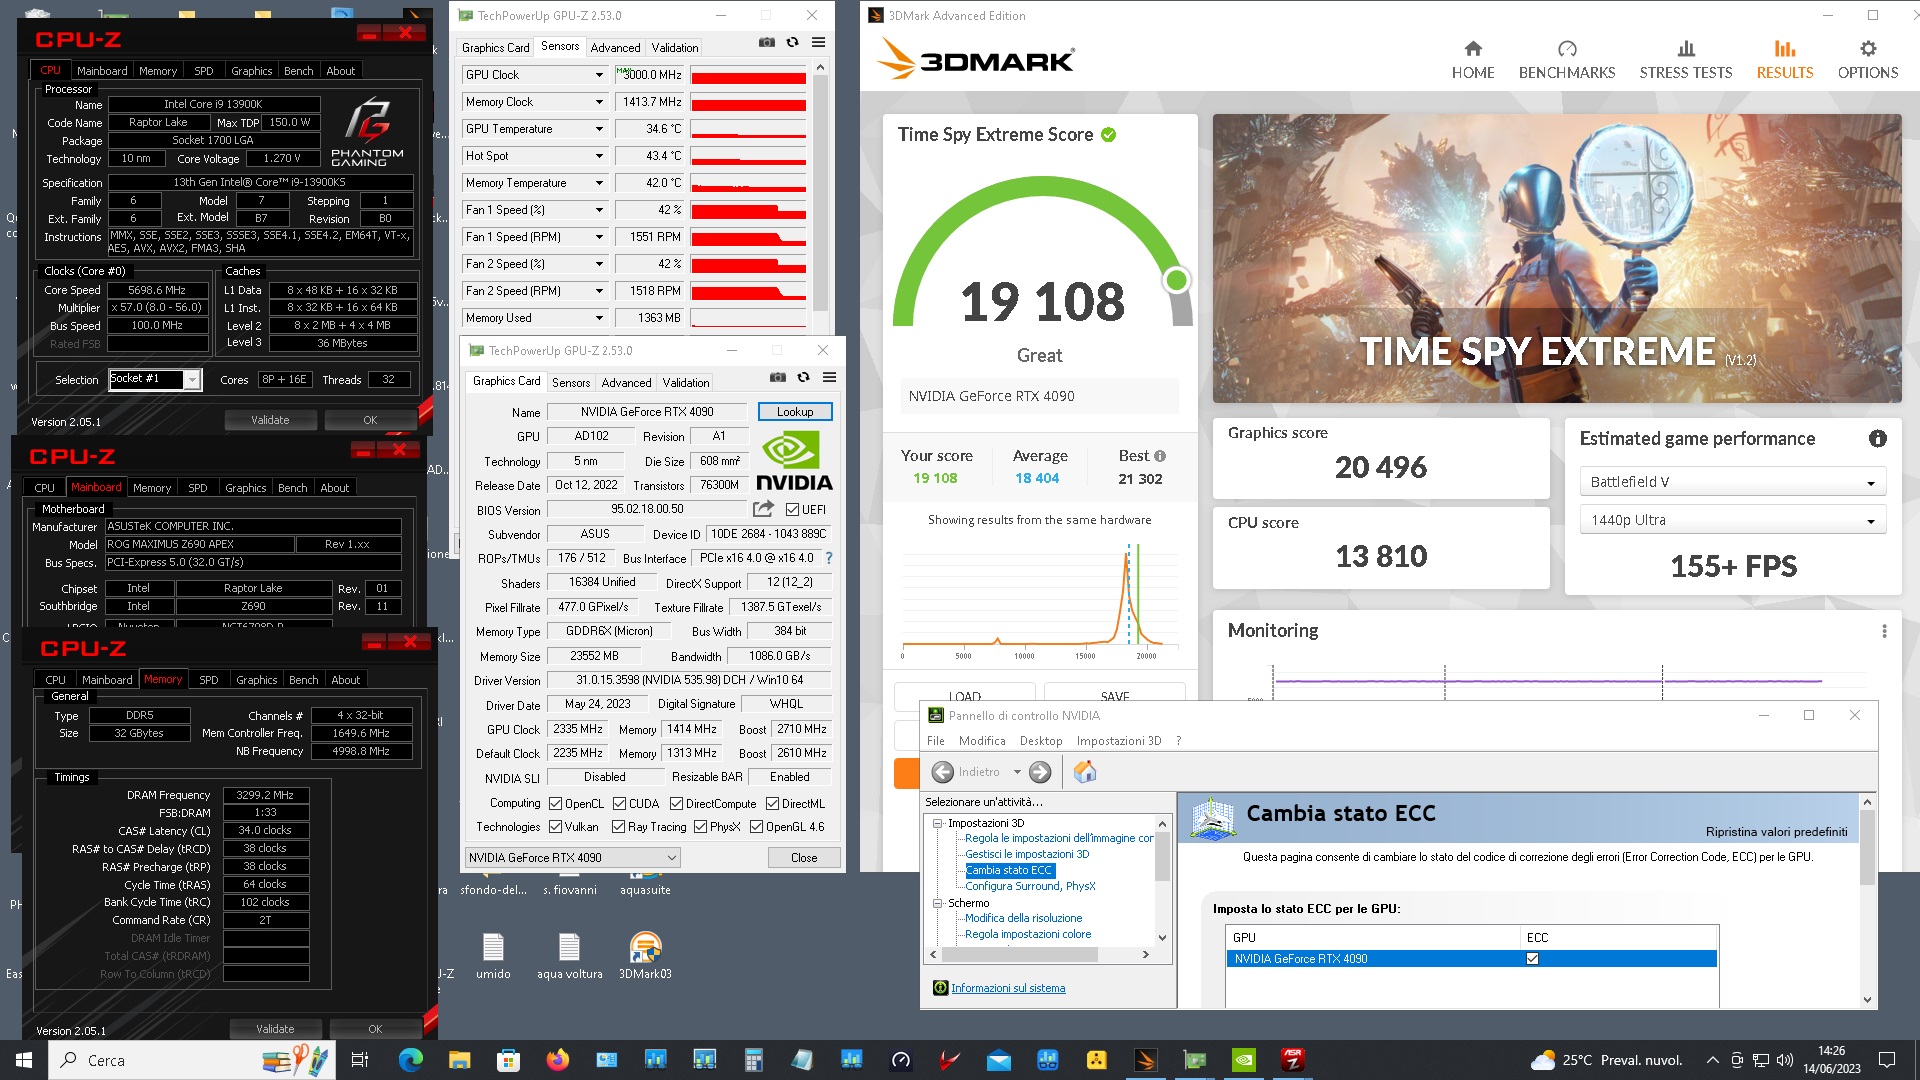
Task: Toggle CUDA checkbox in GPU-Z
Action: click(619, 804)
